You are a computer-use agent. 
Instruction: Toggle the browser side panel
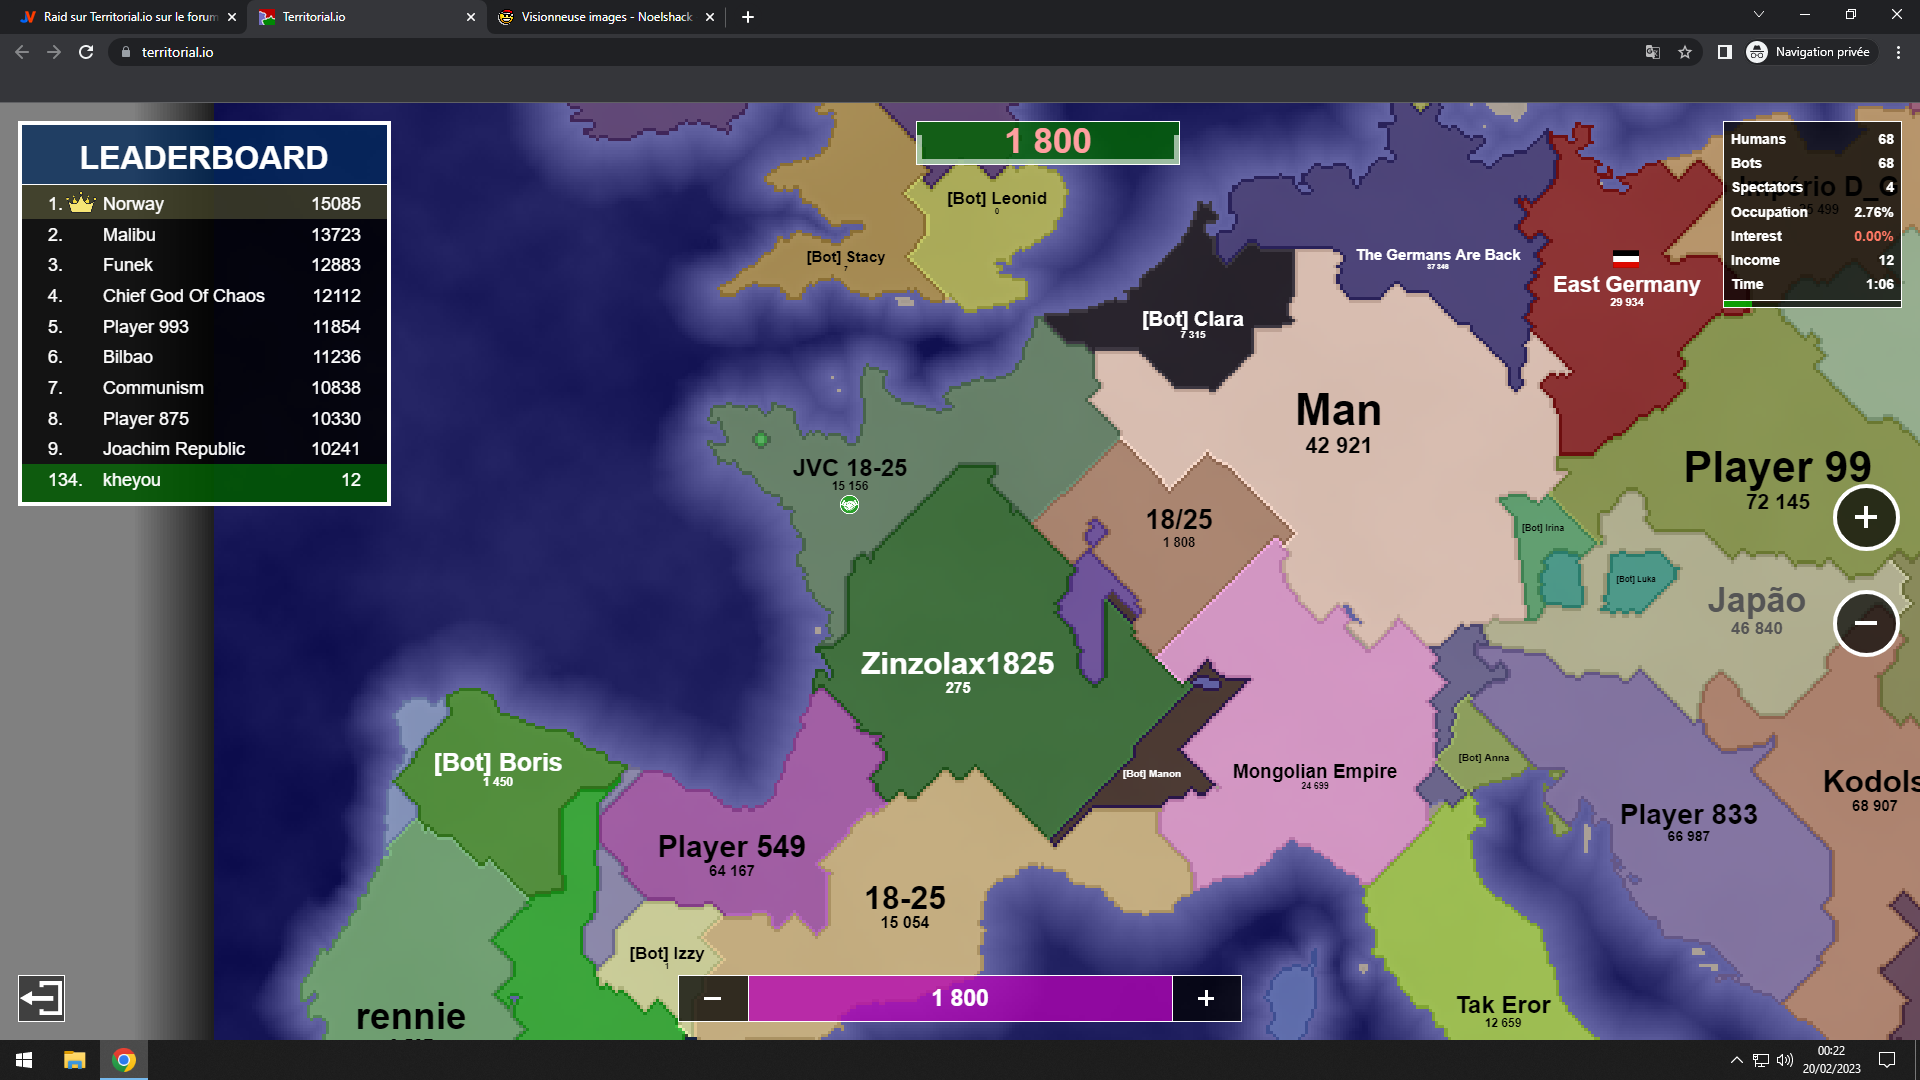coord(1725,52)
